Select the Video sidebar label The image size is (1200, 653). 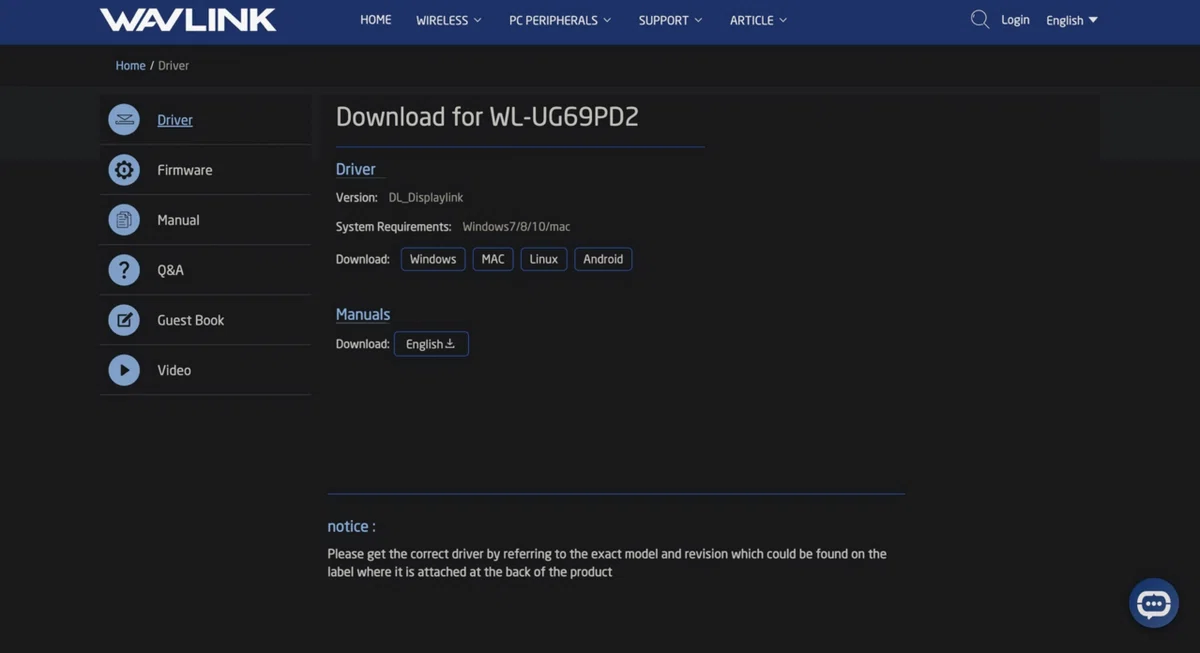point(174,370)
